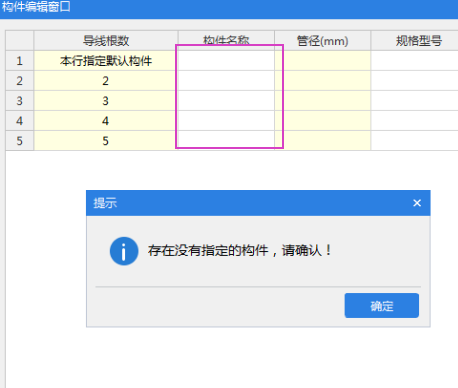The width and height of the screenshot is (458, 388).
Task: Click the 构件名称 cell in row 2
Action: pos(226,81)
